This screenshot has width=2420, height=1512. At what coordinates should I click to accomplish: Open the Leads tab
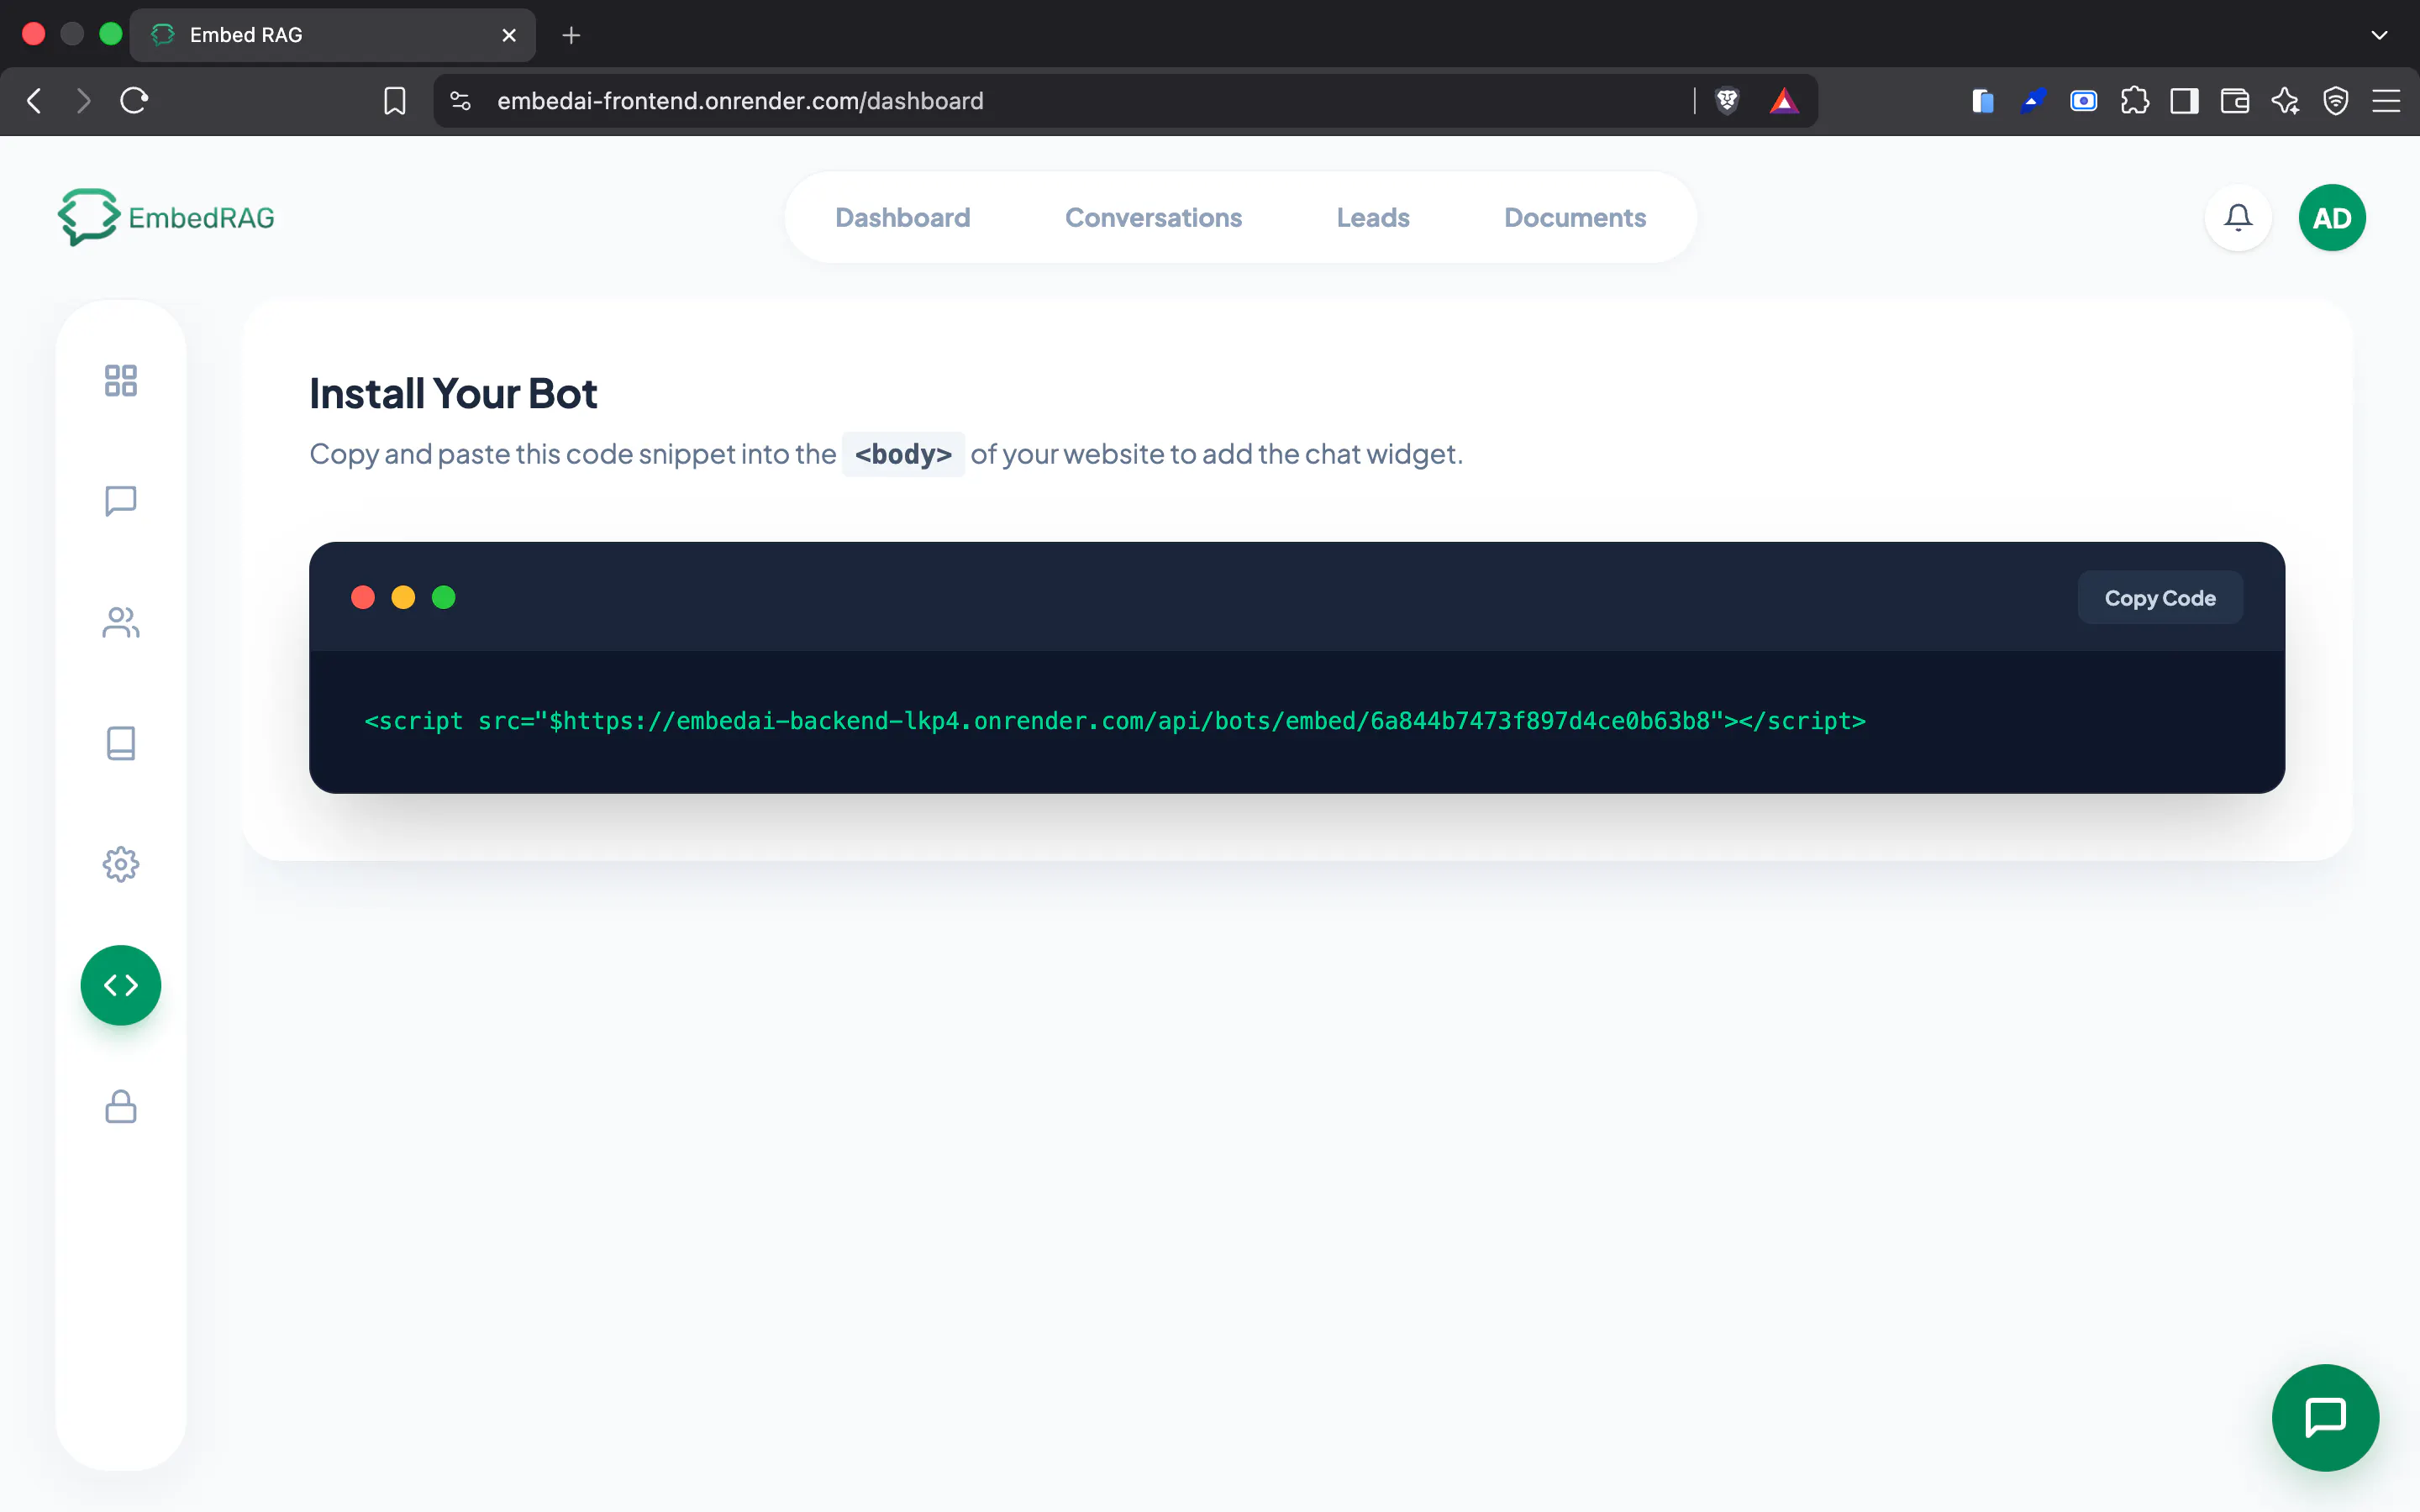pyautogui.click(x=1372, y=217)
